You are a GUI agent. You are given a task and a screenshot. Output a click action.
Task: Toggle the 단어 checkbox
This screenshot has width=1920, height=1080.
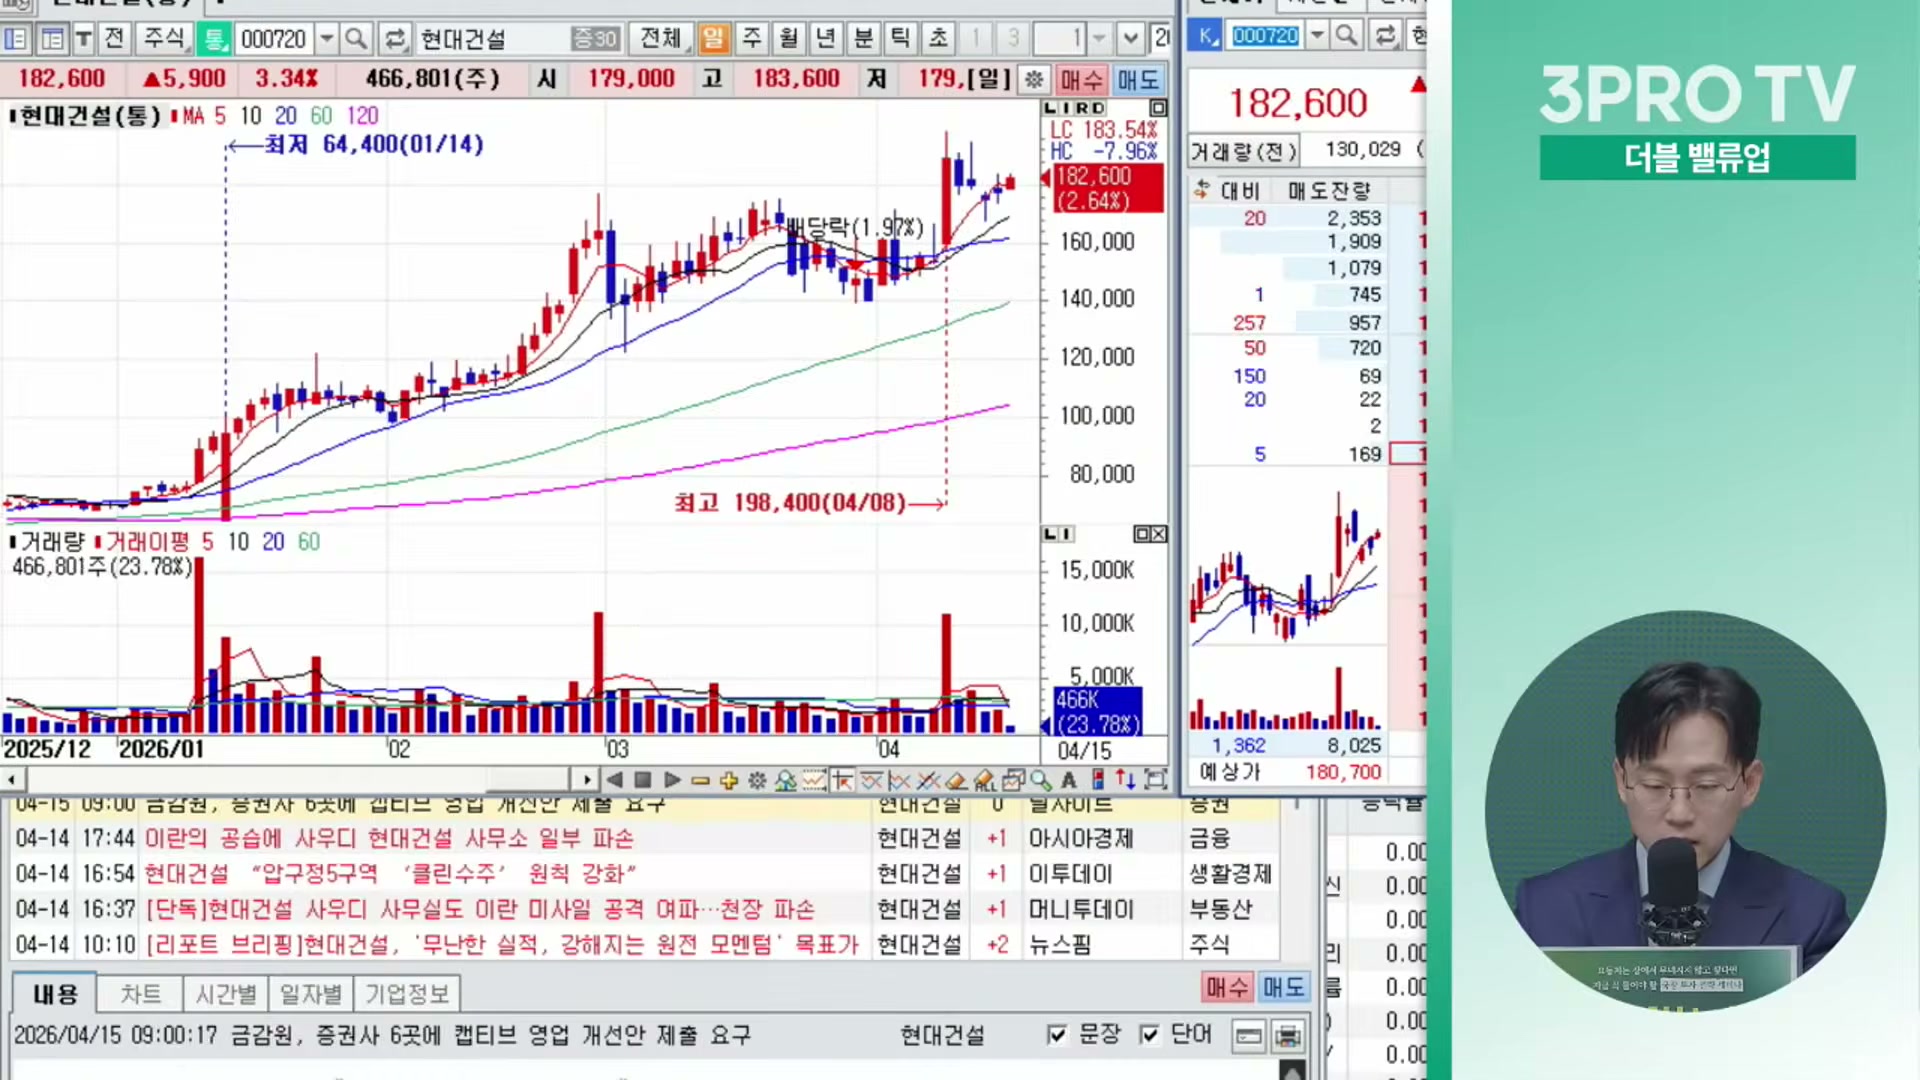coord(1150,1034)
